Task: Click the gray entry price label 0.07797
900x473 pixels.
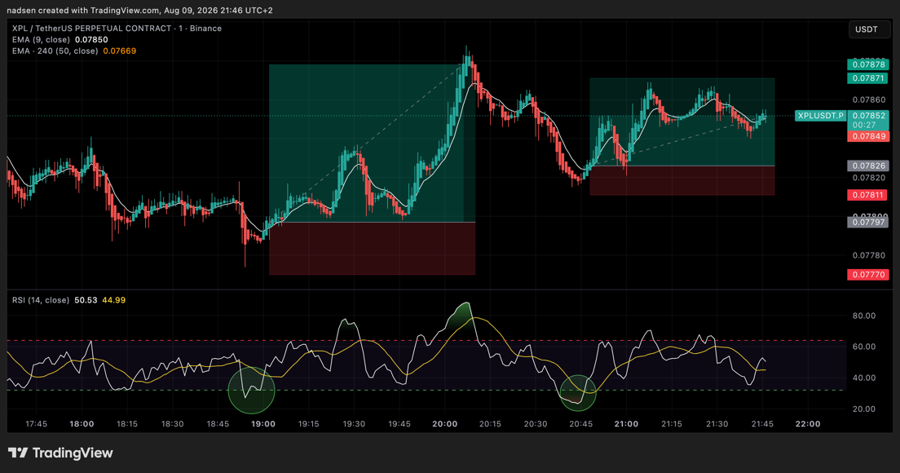Action: [868, 222]
